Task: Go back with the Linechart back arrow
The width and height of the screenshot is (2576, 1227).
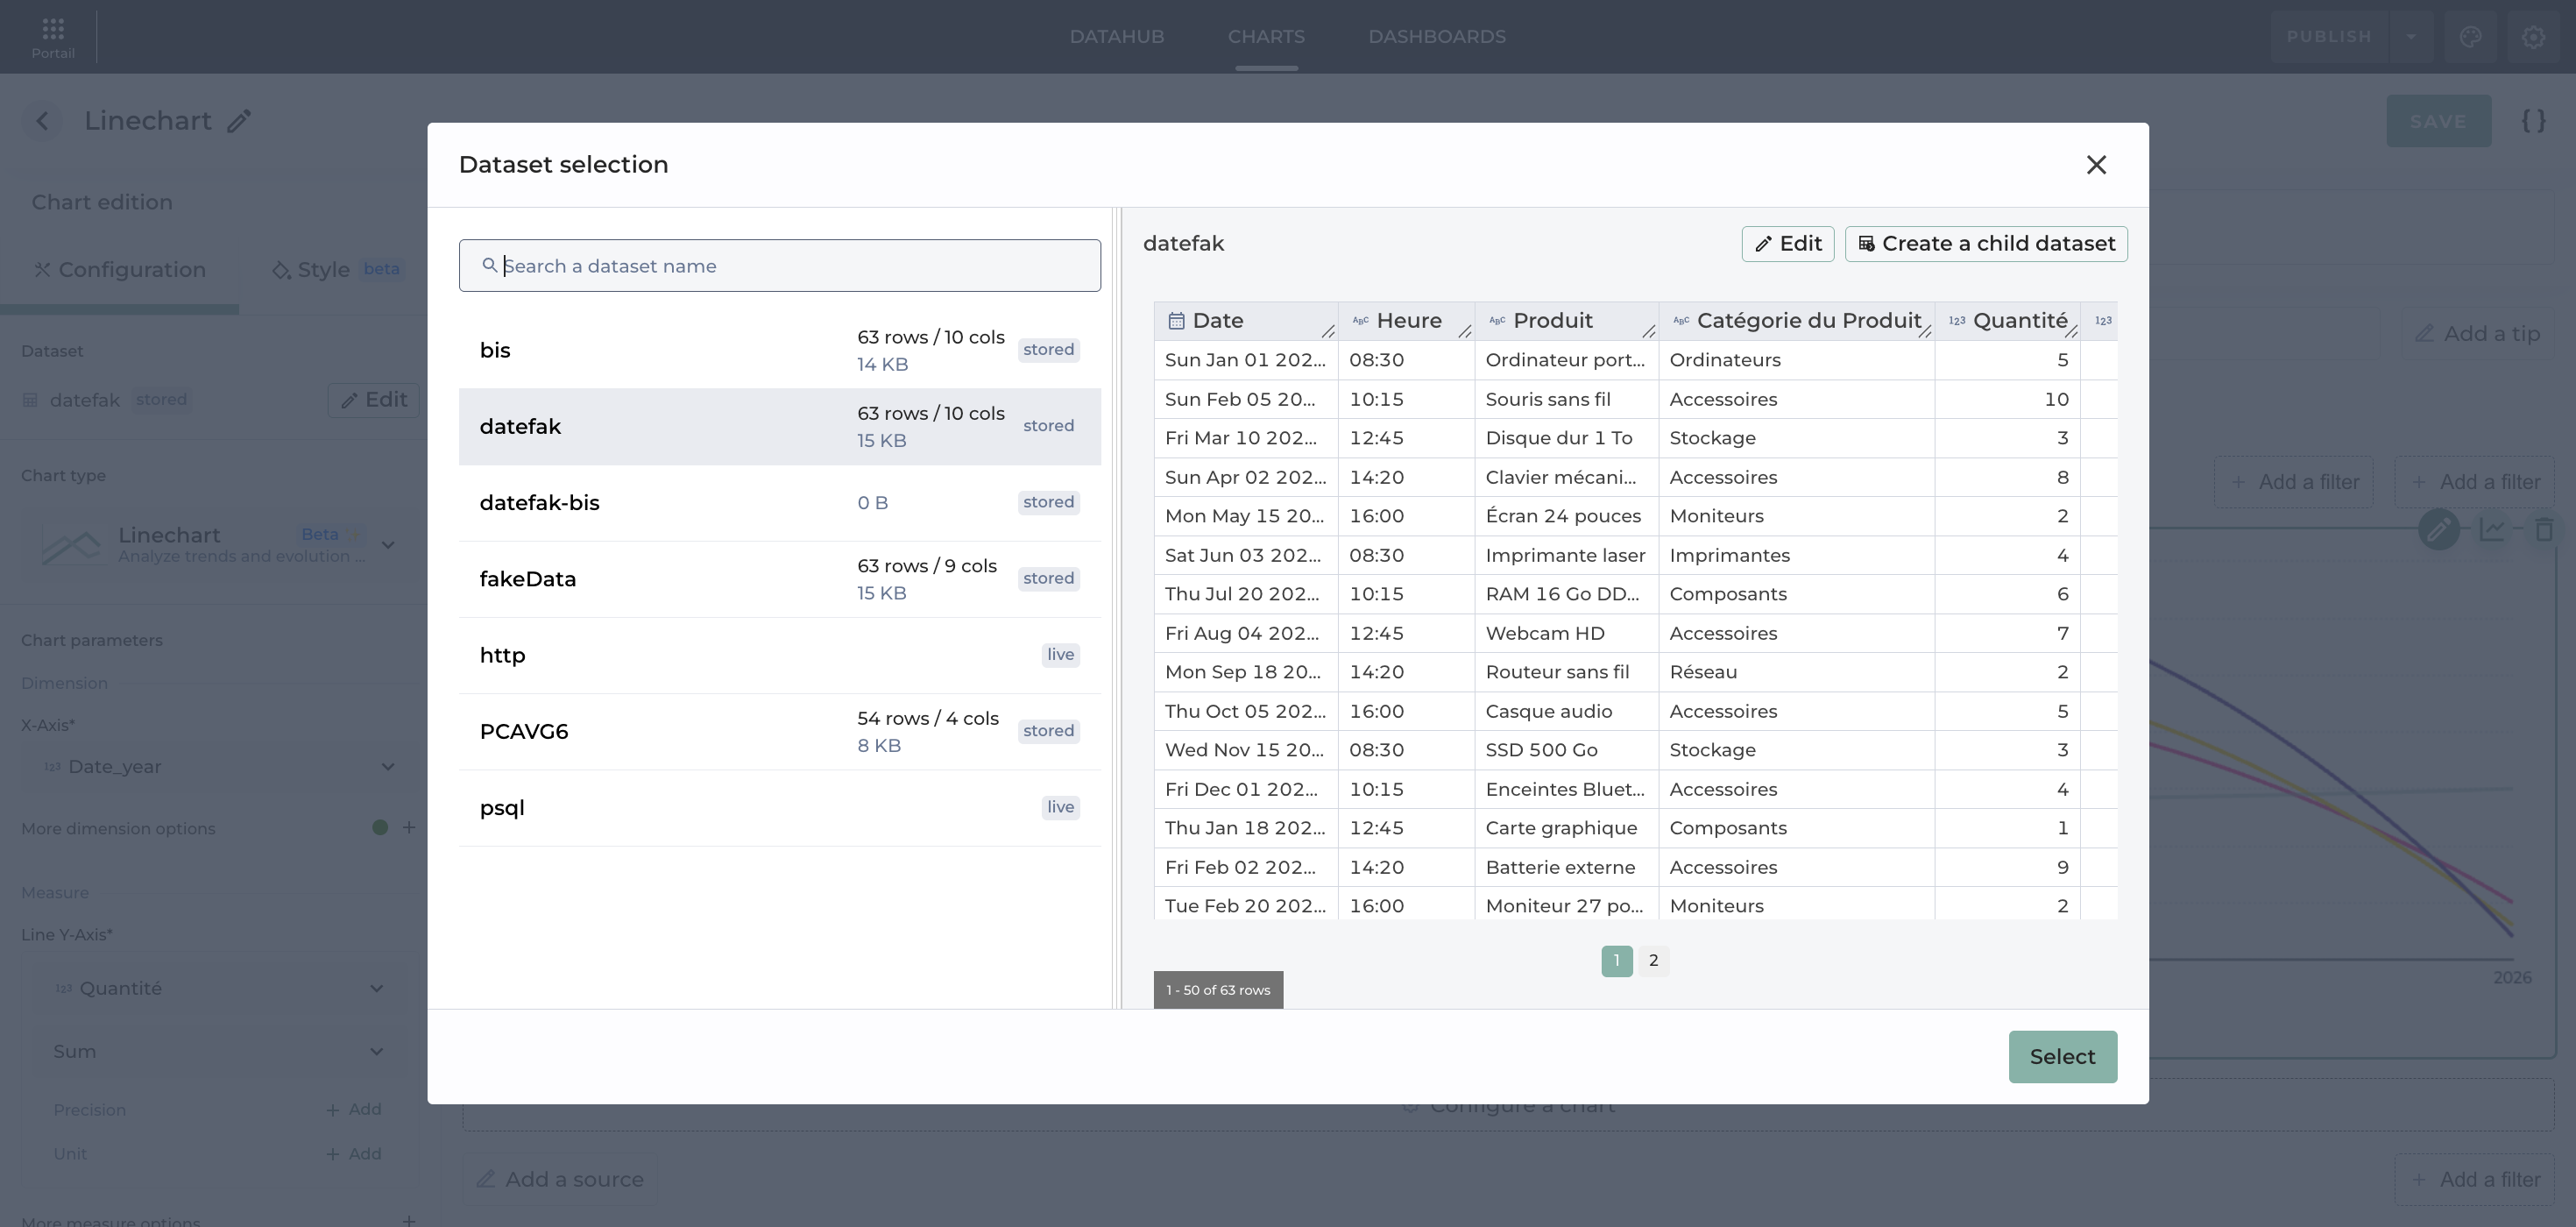Action: coord(42,121)
